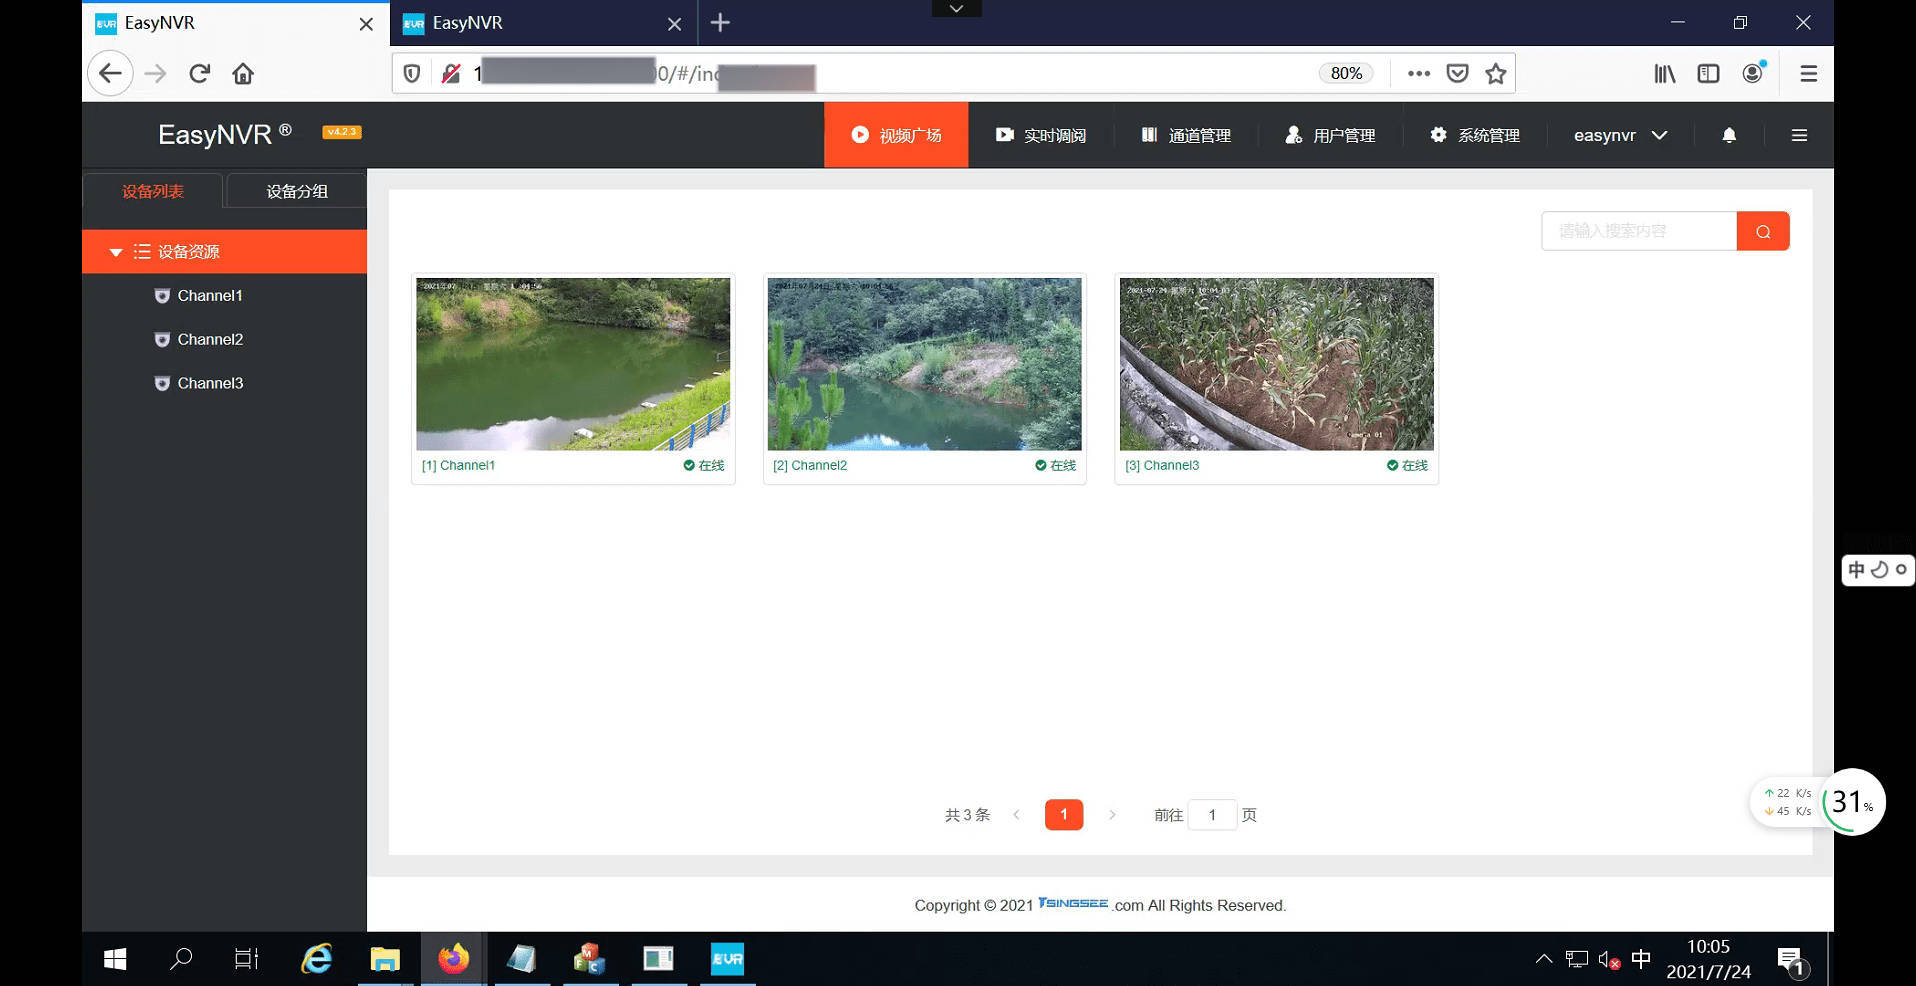Screen dimensions: 1916x986
Task: Open the notification bell icon
Action: (1728, 135)
